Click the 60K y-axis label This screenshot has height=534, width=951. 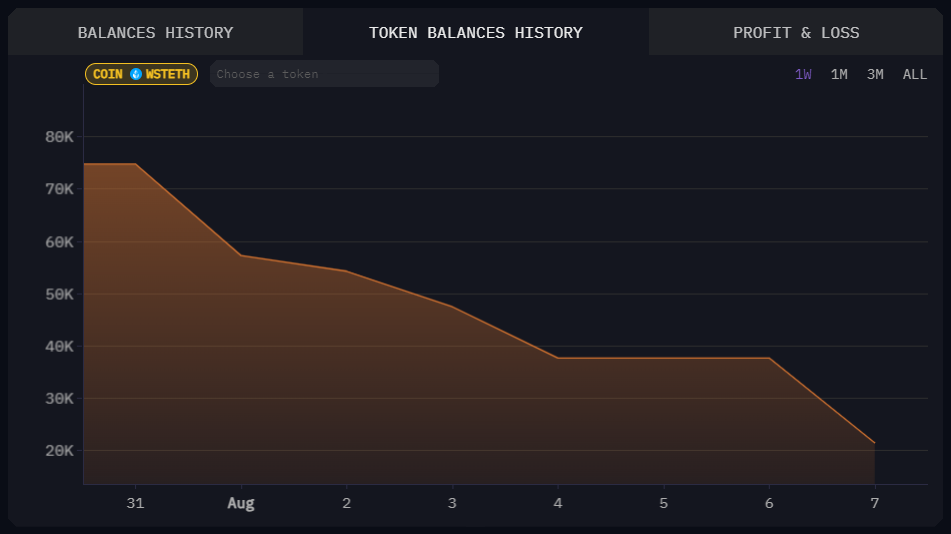(x=59, y=242)
